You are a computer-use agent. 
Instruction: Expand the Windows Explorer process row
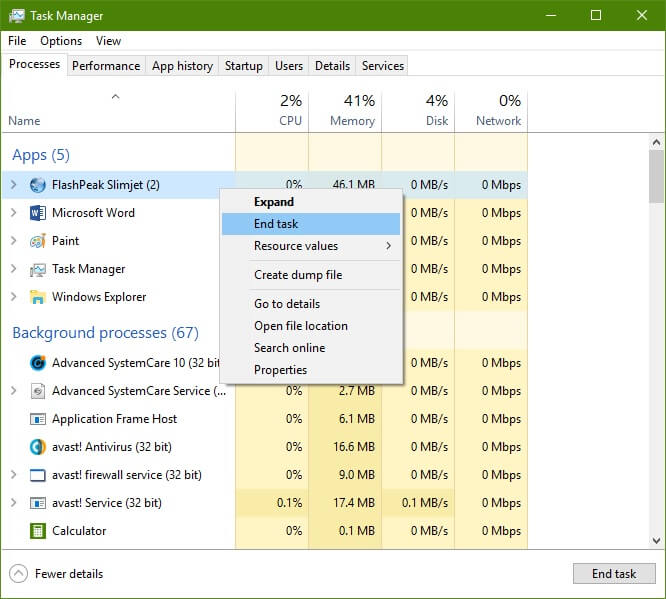click(x=14, y=297)
